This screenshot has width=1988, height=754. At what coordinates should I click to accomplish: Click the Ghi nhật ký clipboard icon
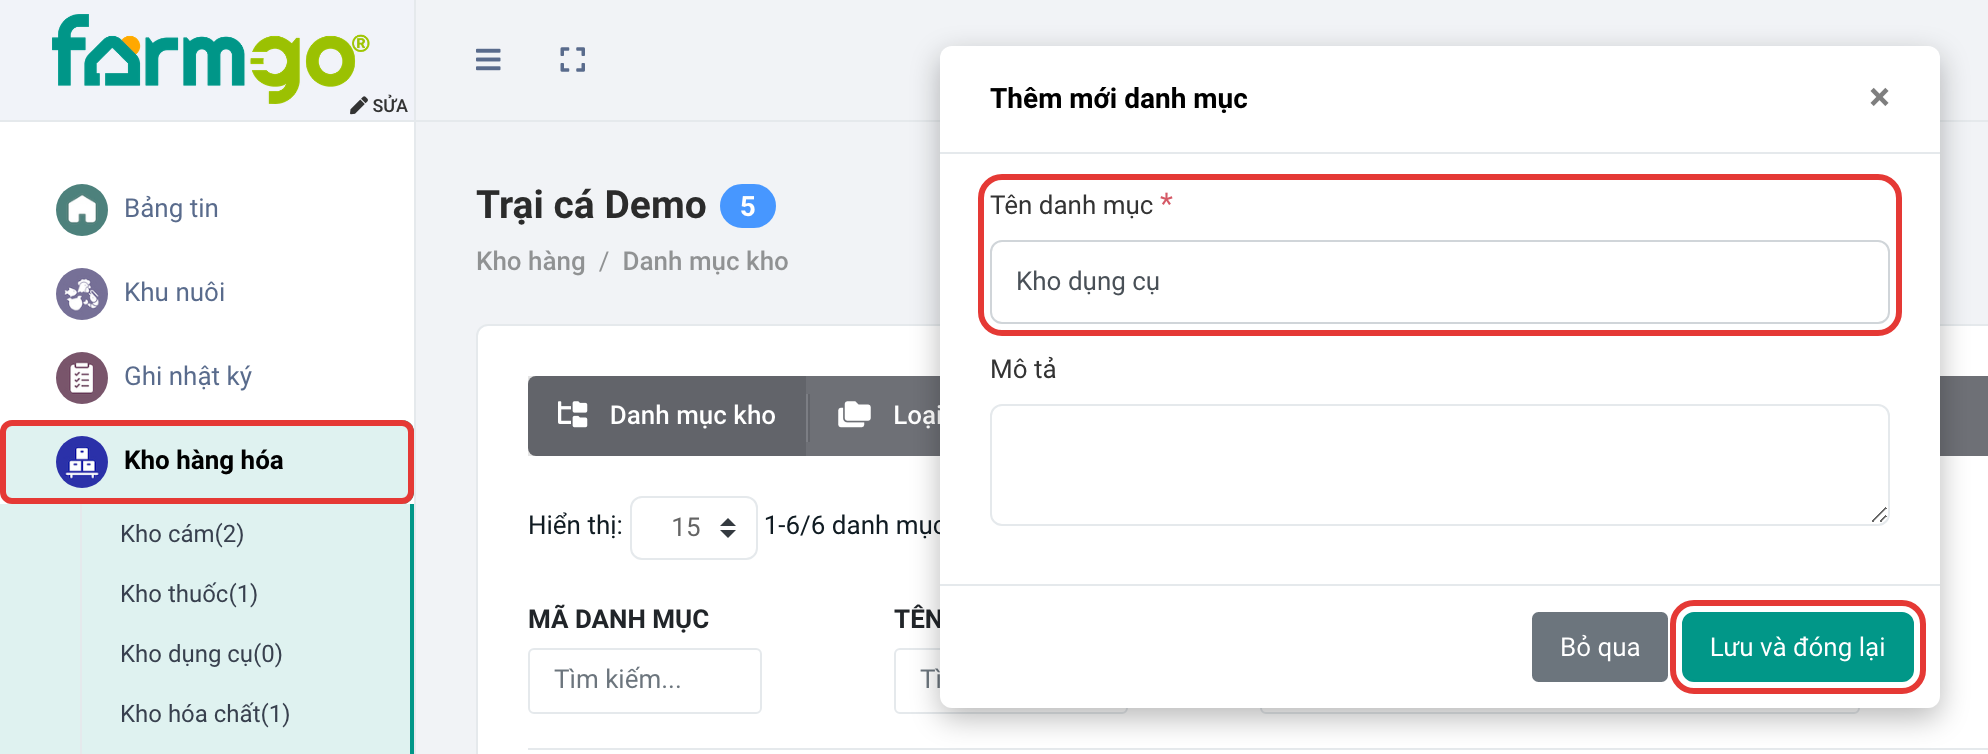(x=82, y=377)
